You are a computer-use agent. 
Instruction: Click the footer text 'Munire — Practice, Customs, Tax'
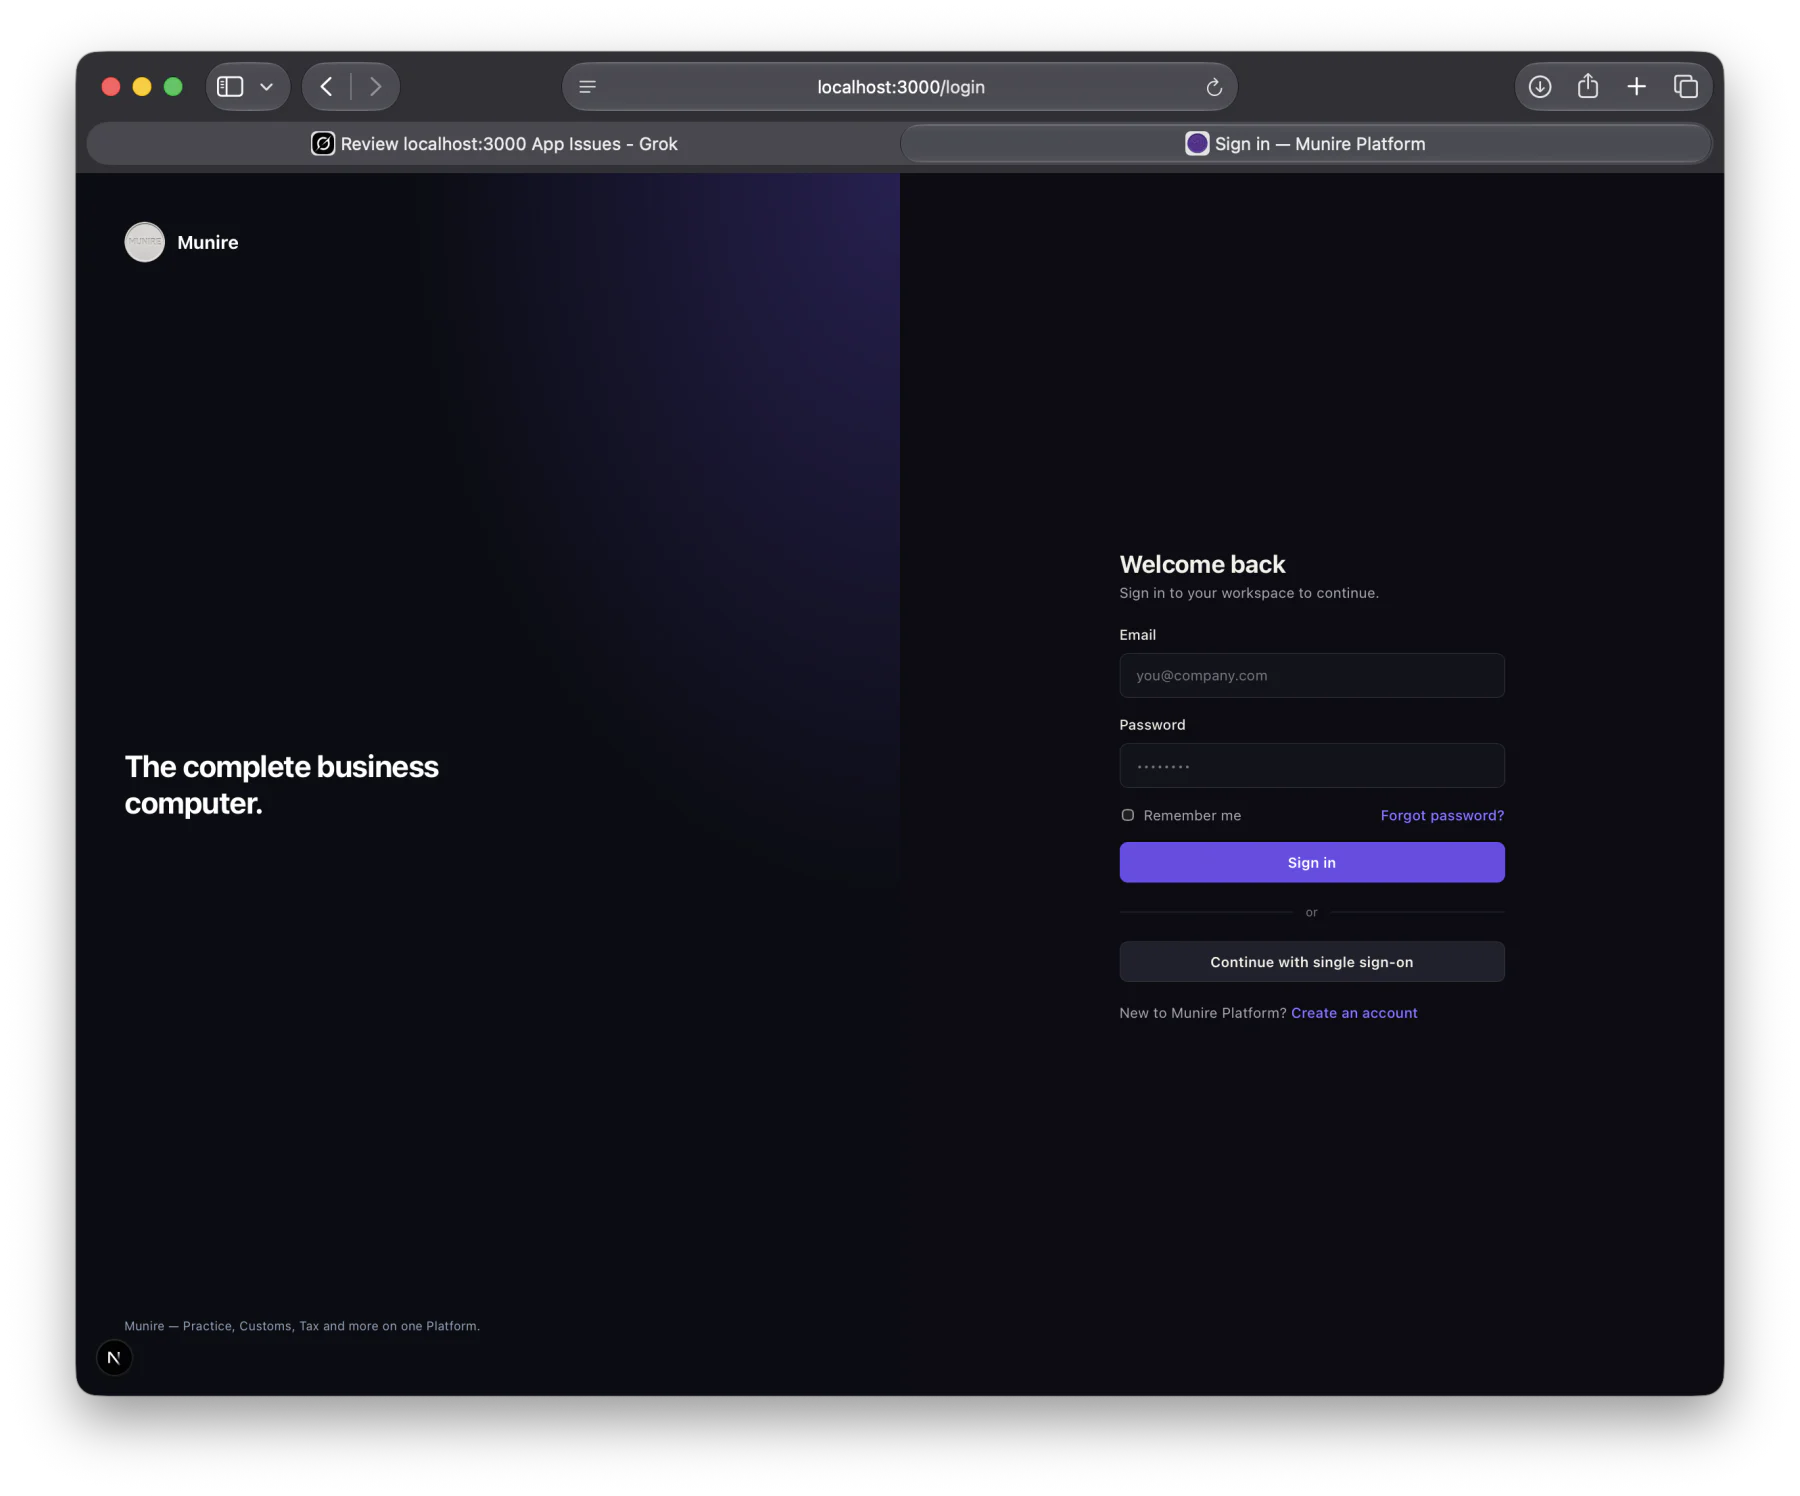pyautogui.click(x=302, y=1327)
